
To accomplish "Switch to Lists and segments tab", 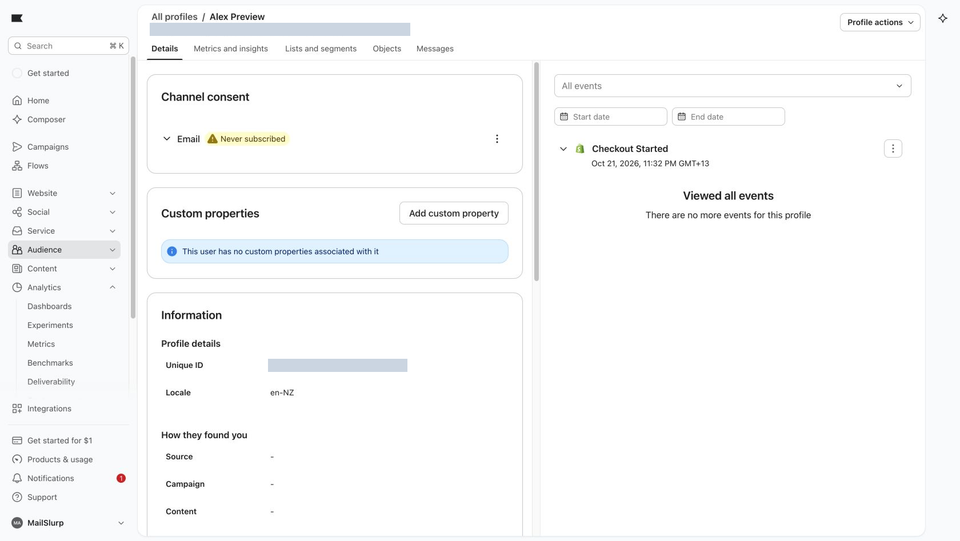I will (x=321, y=49).
